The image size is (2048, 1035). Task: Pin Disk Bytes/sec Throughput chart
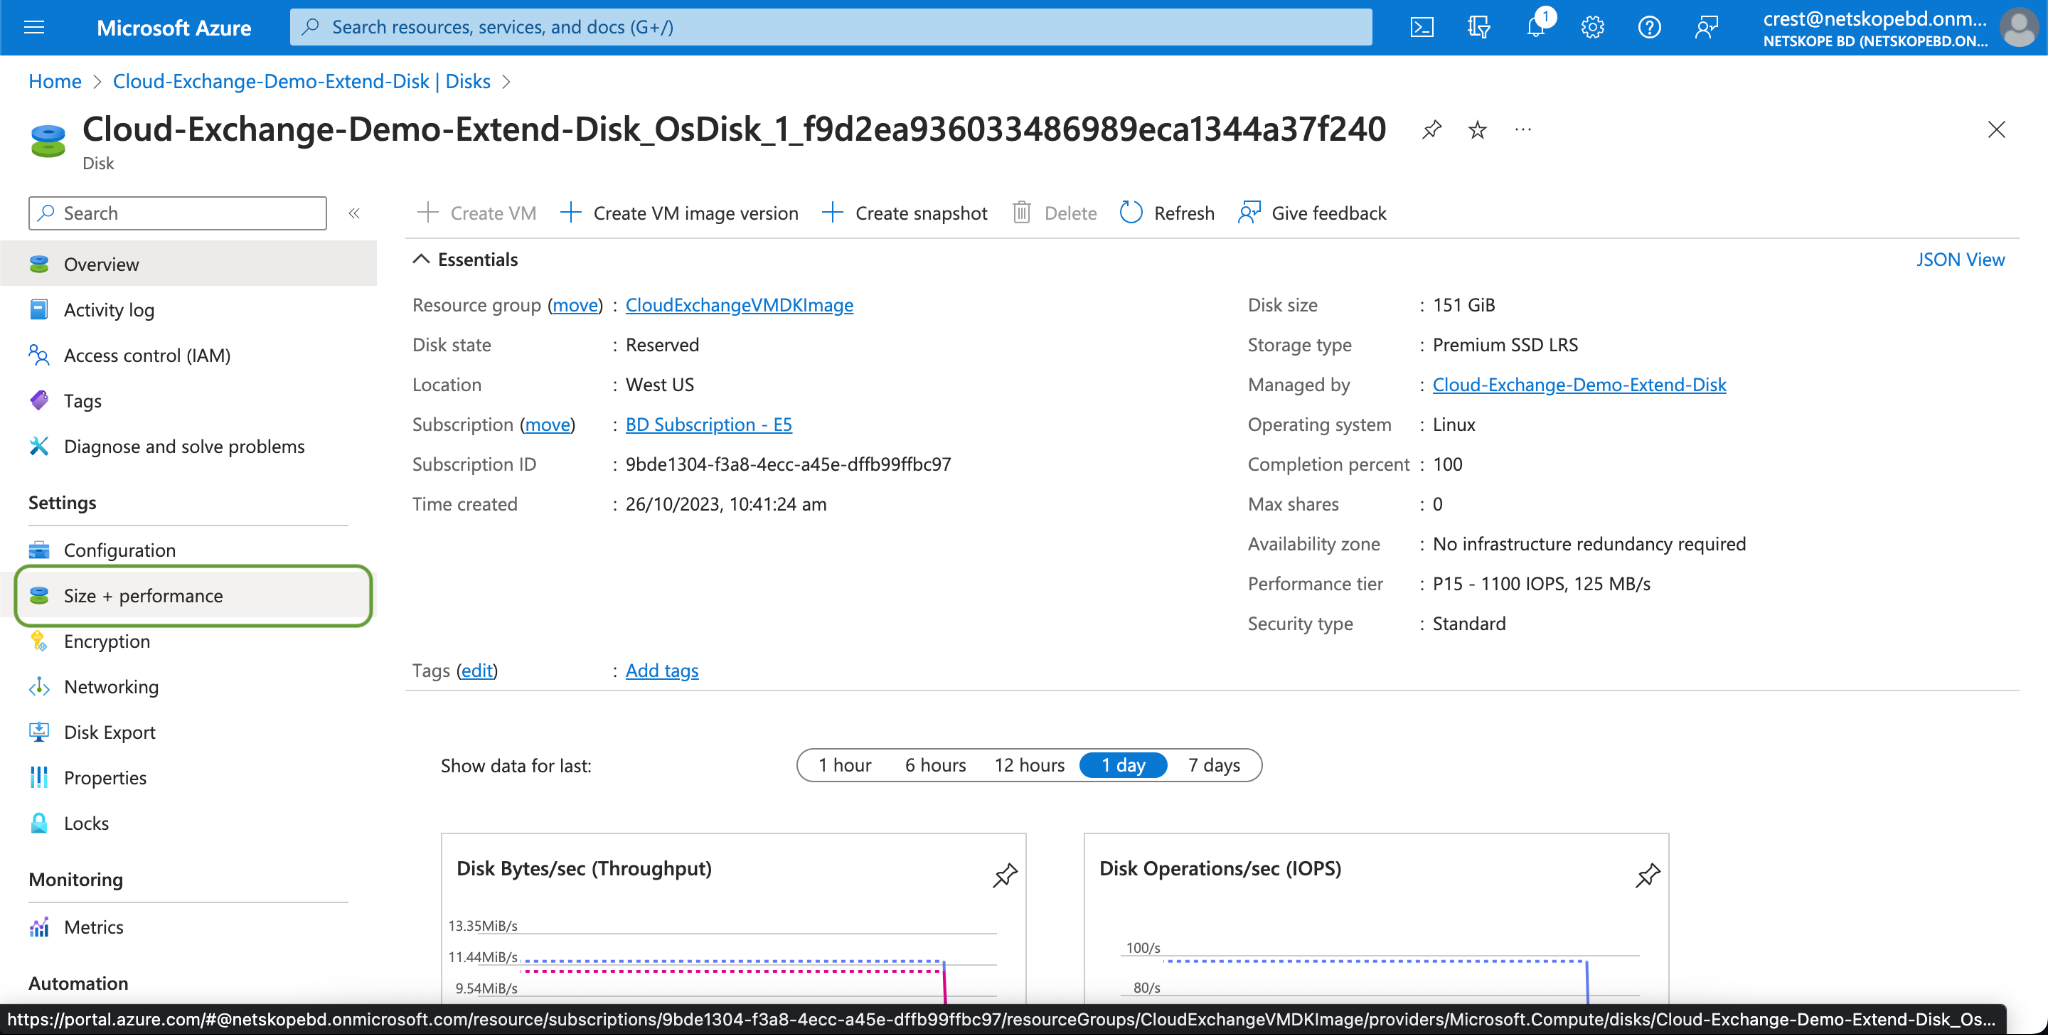click(x=1005, y=875)
